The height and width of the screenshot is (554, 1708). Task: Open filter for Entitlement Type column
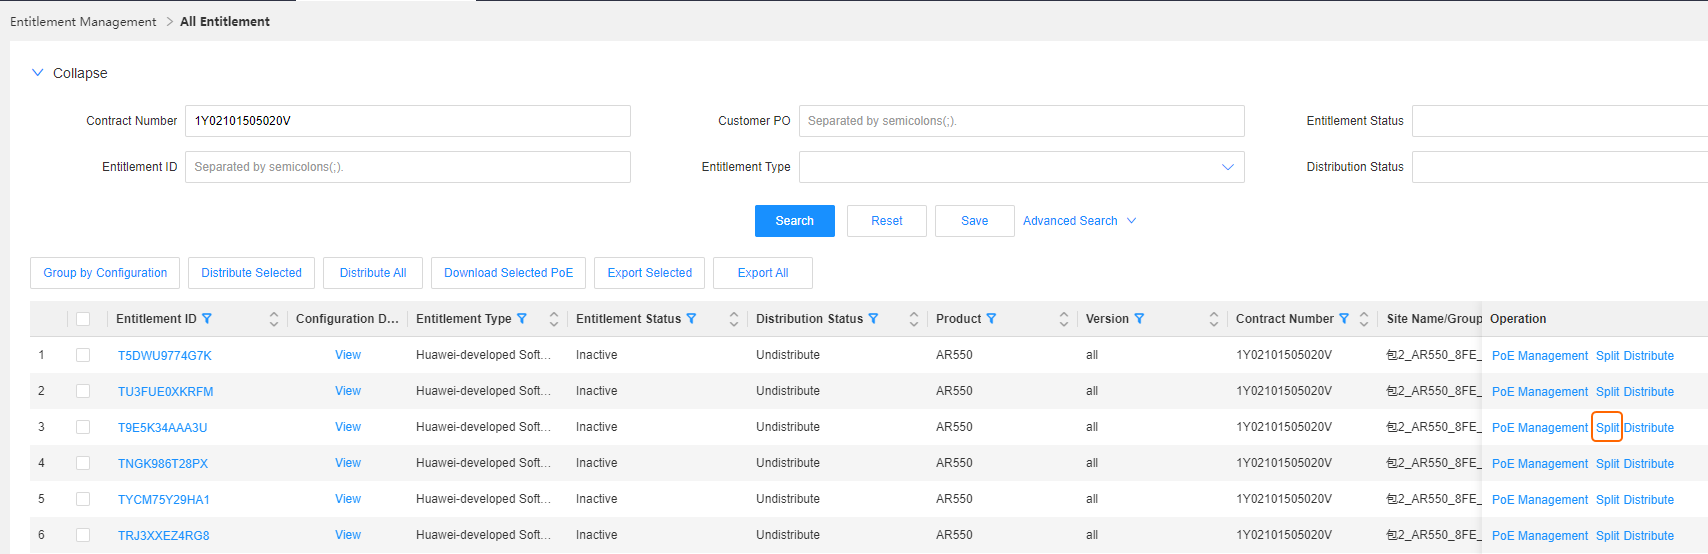click(x=521, y=319)
